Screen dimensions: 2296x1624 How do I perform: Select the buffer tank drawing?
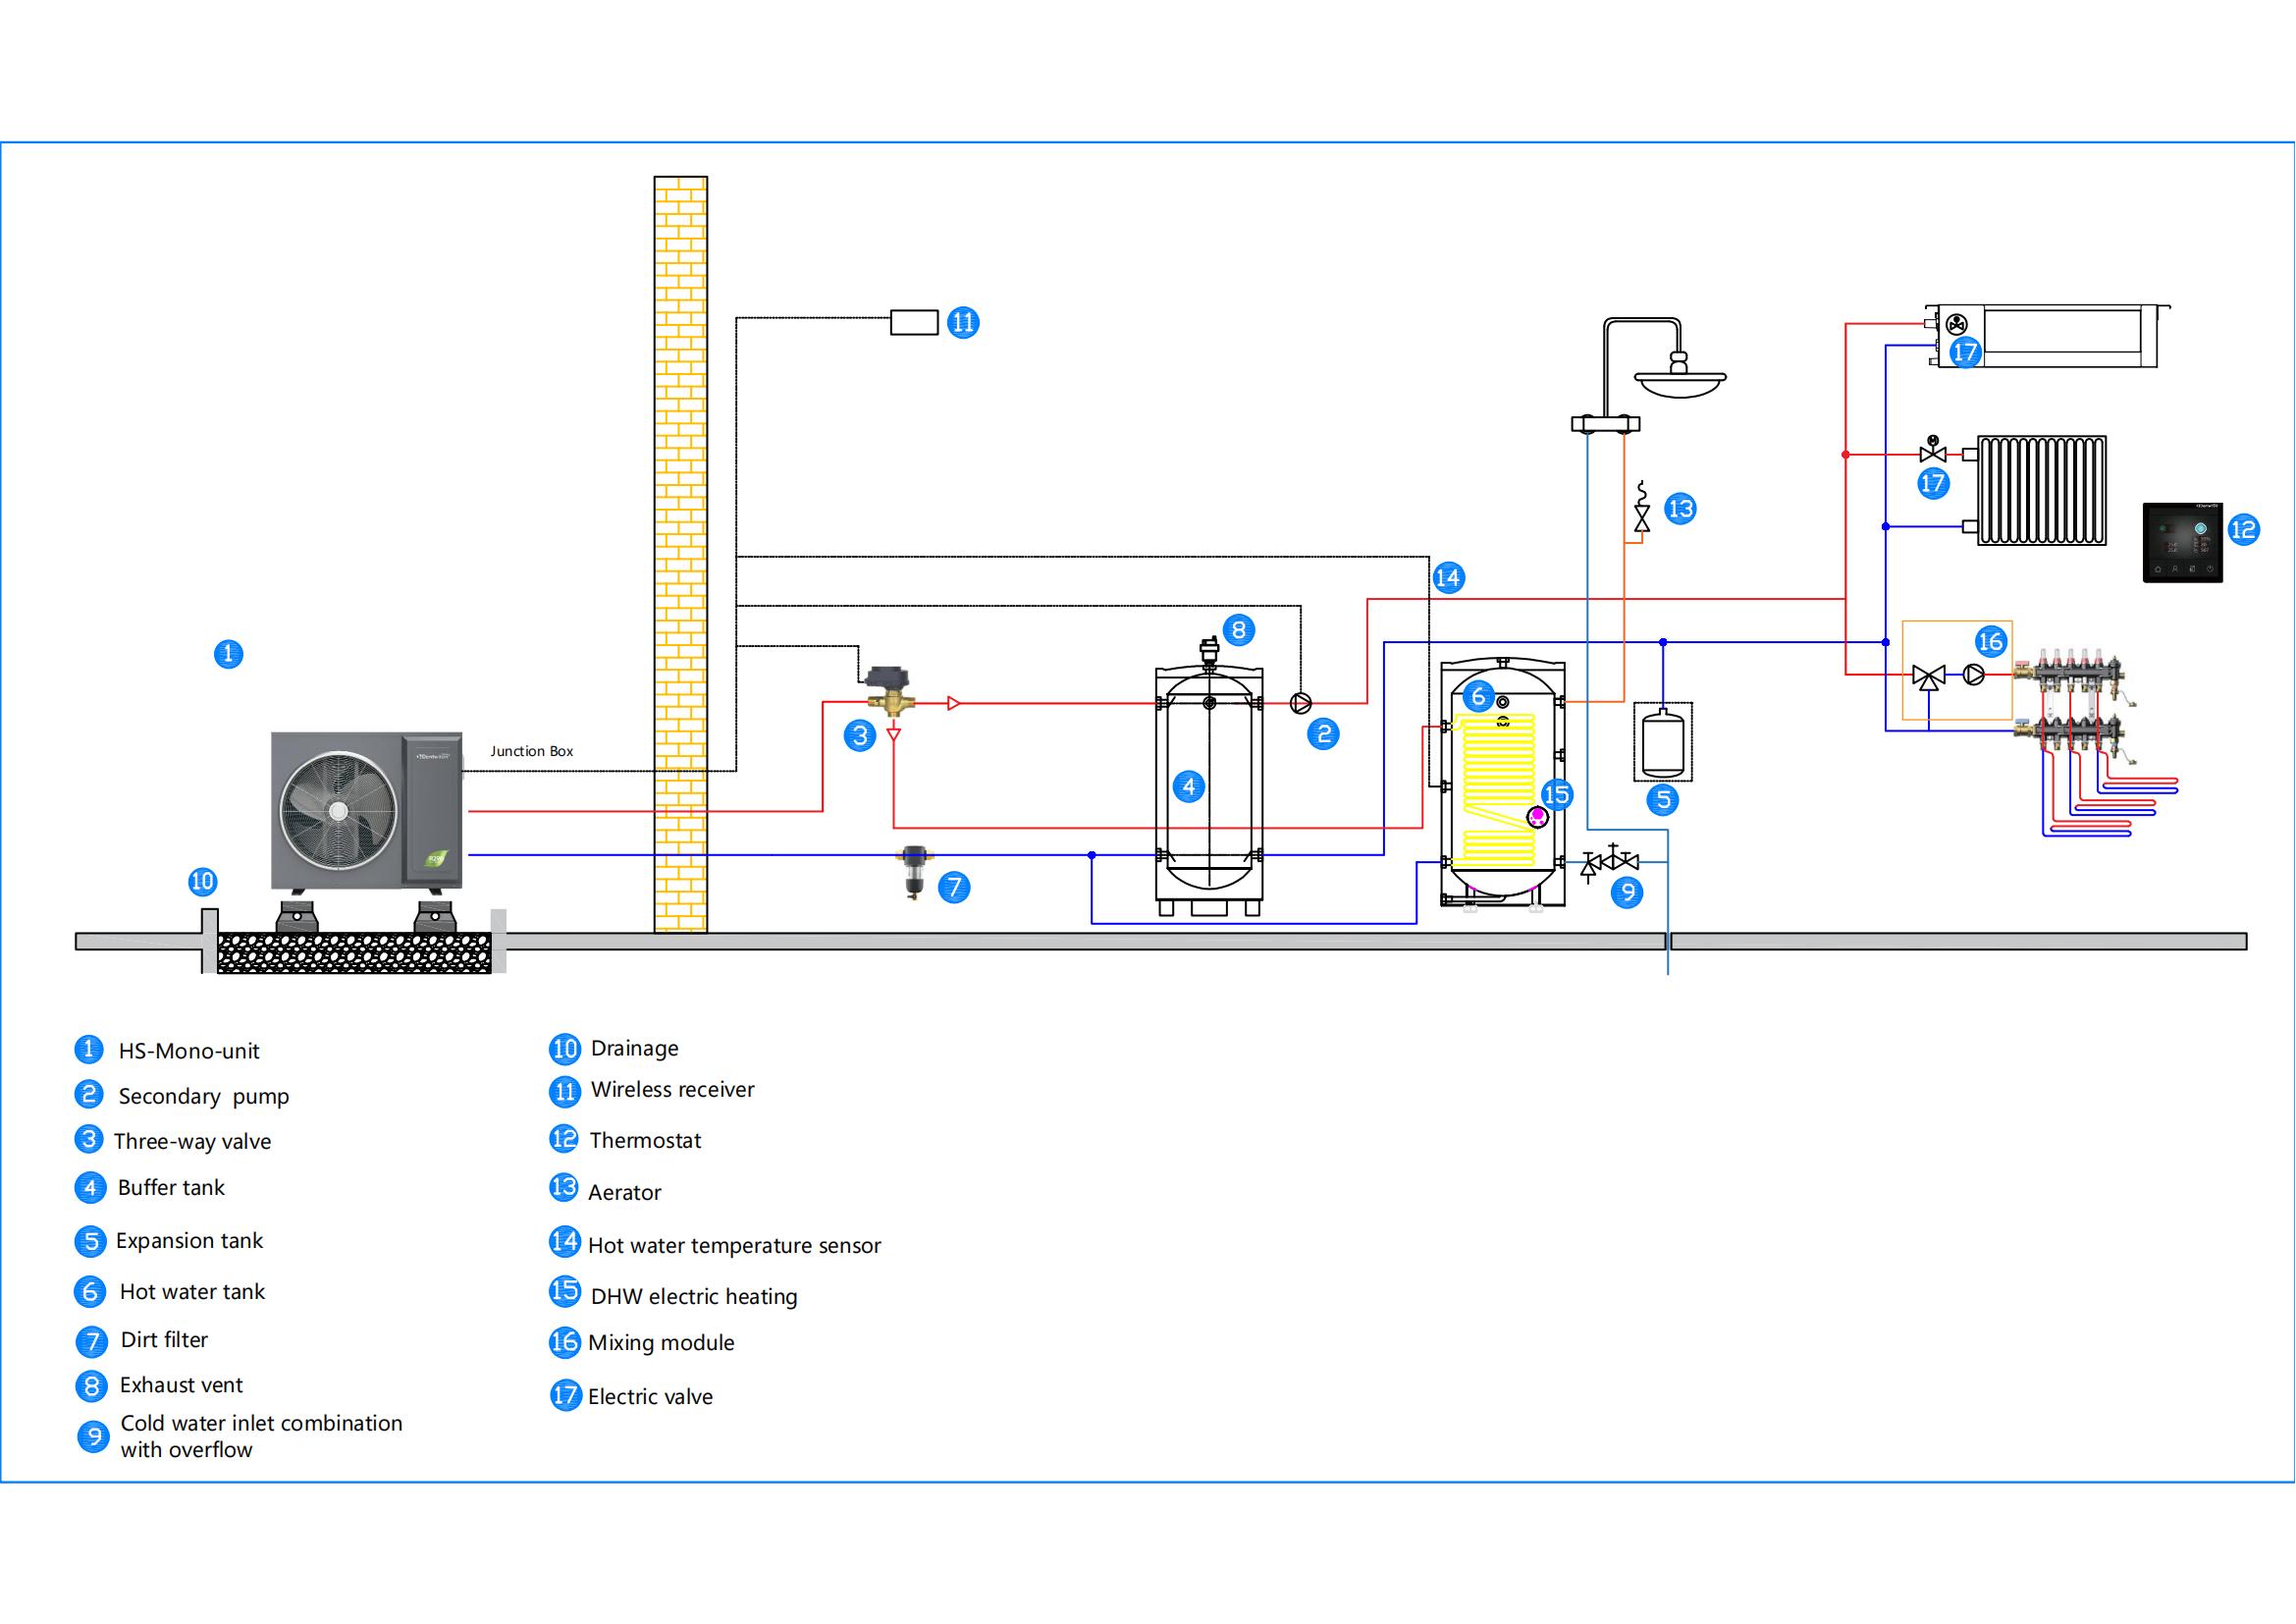click(1208, 790)
